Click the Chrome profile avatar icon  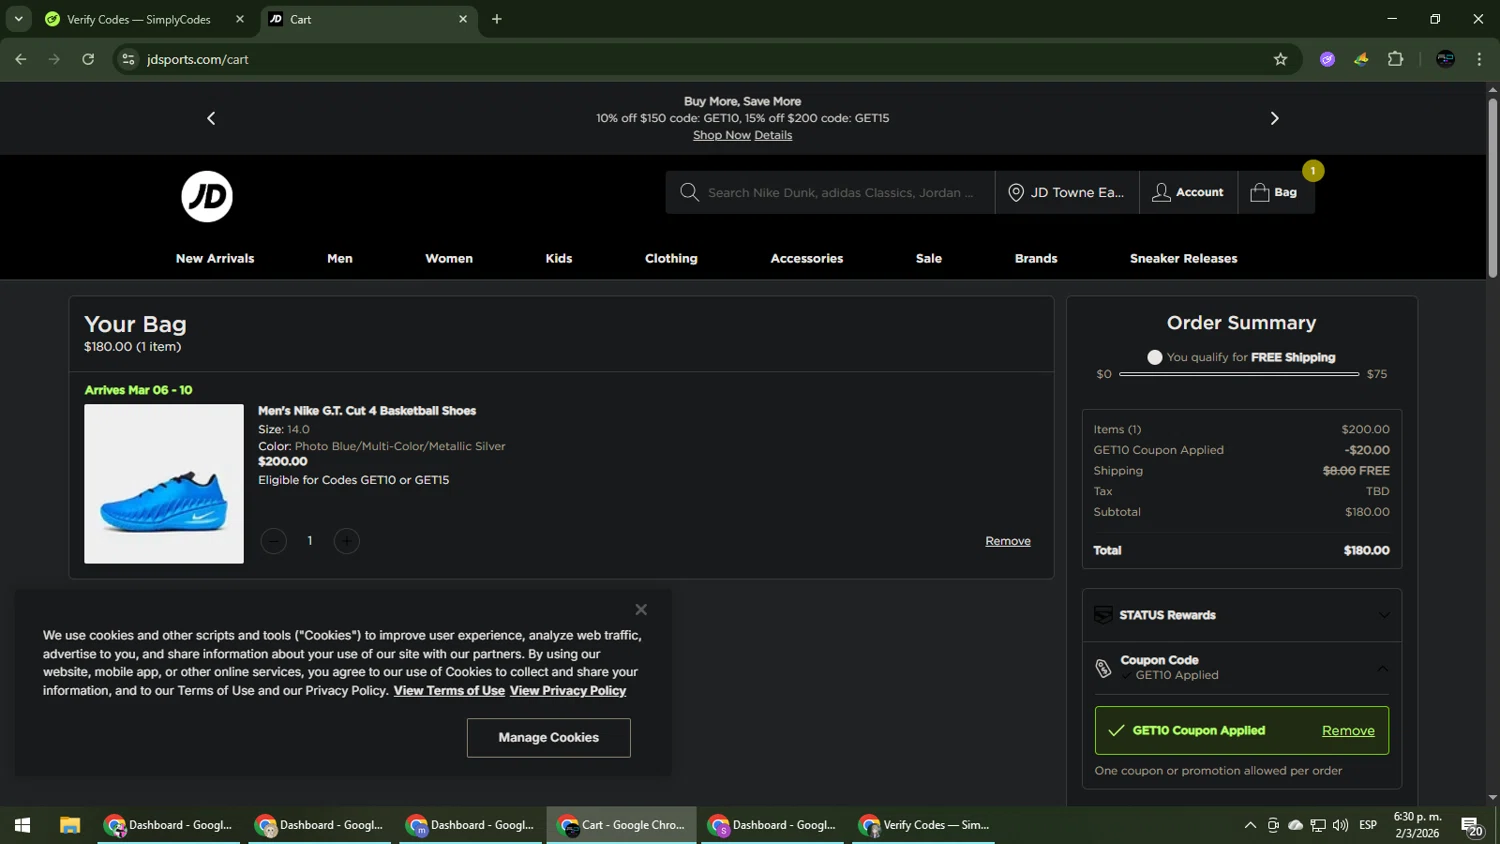coord(1445,59)
